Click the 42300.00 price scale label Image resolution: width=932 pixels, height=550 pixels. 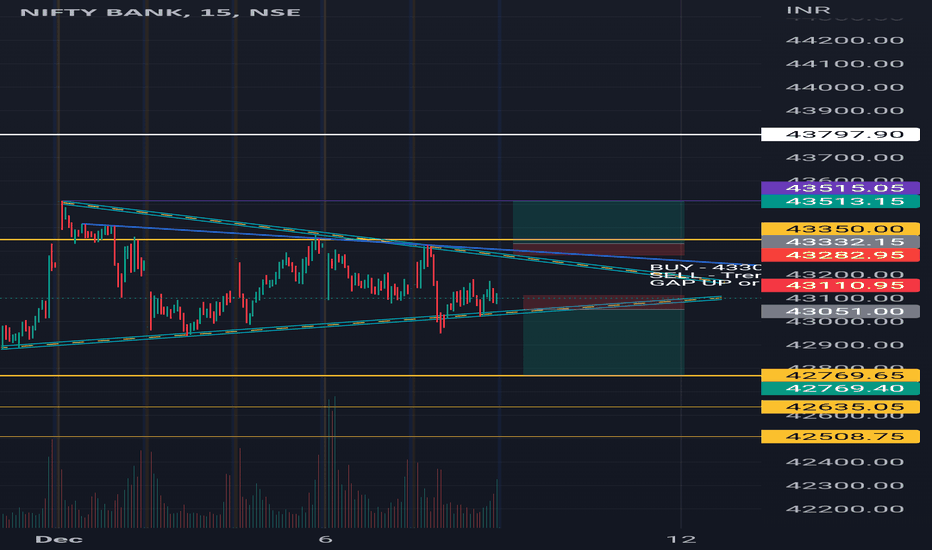coord(845,486)
